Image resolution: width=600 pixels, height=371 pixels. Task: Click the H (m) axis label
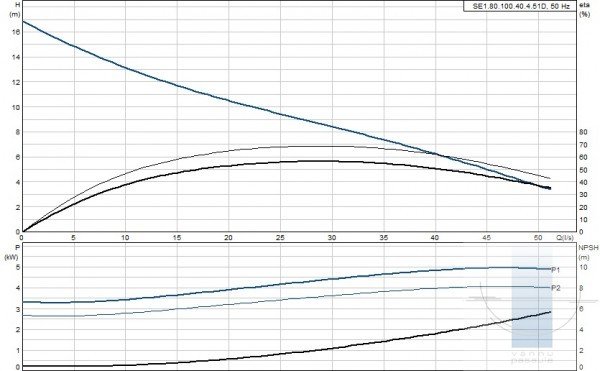coord(15,10)
